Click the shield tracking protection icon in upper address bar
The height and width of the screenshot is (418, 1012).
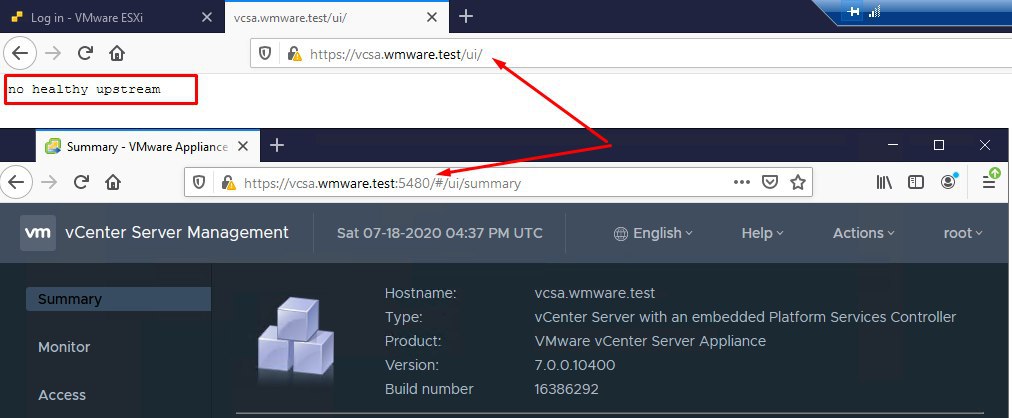265,54
